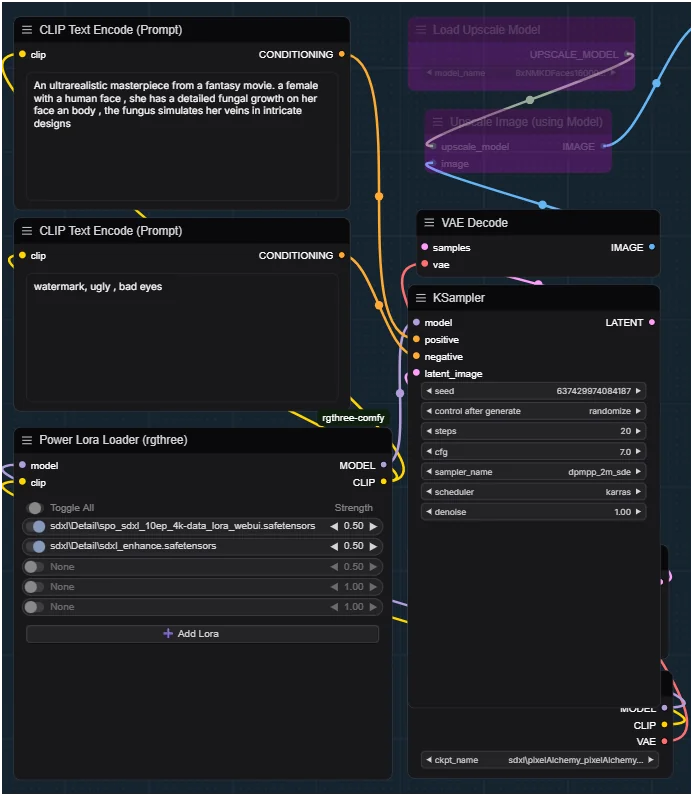This screenshot has width=693, height=796.
Task: Click model input dot on KSampler
Action: coord(416,322)
